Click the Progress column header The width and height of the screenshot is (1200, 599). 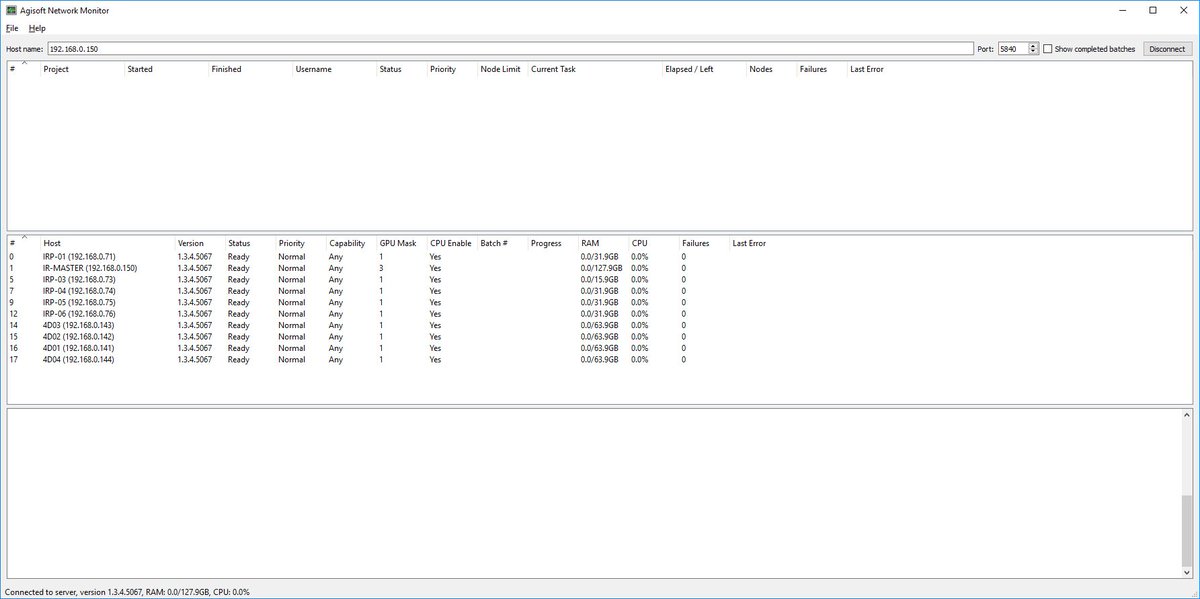546,243
